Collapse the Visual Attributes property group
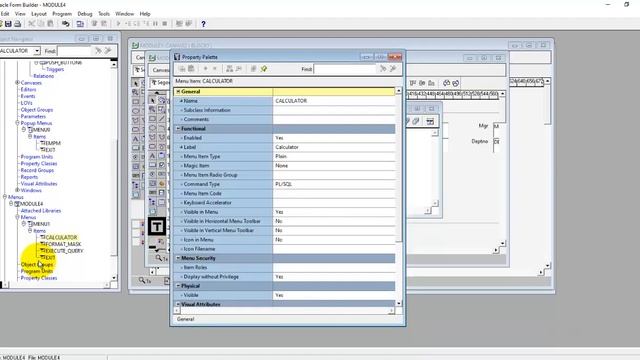 click(178, 304)
